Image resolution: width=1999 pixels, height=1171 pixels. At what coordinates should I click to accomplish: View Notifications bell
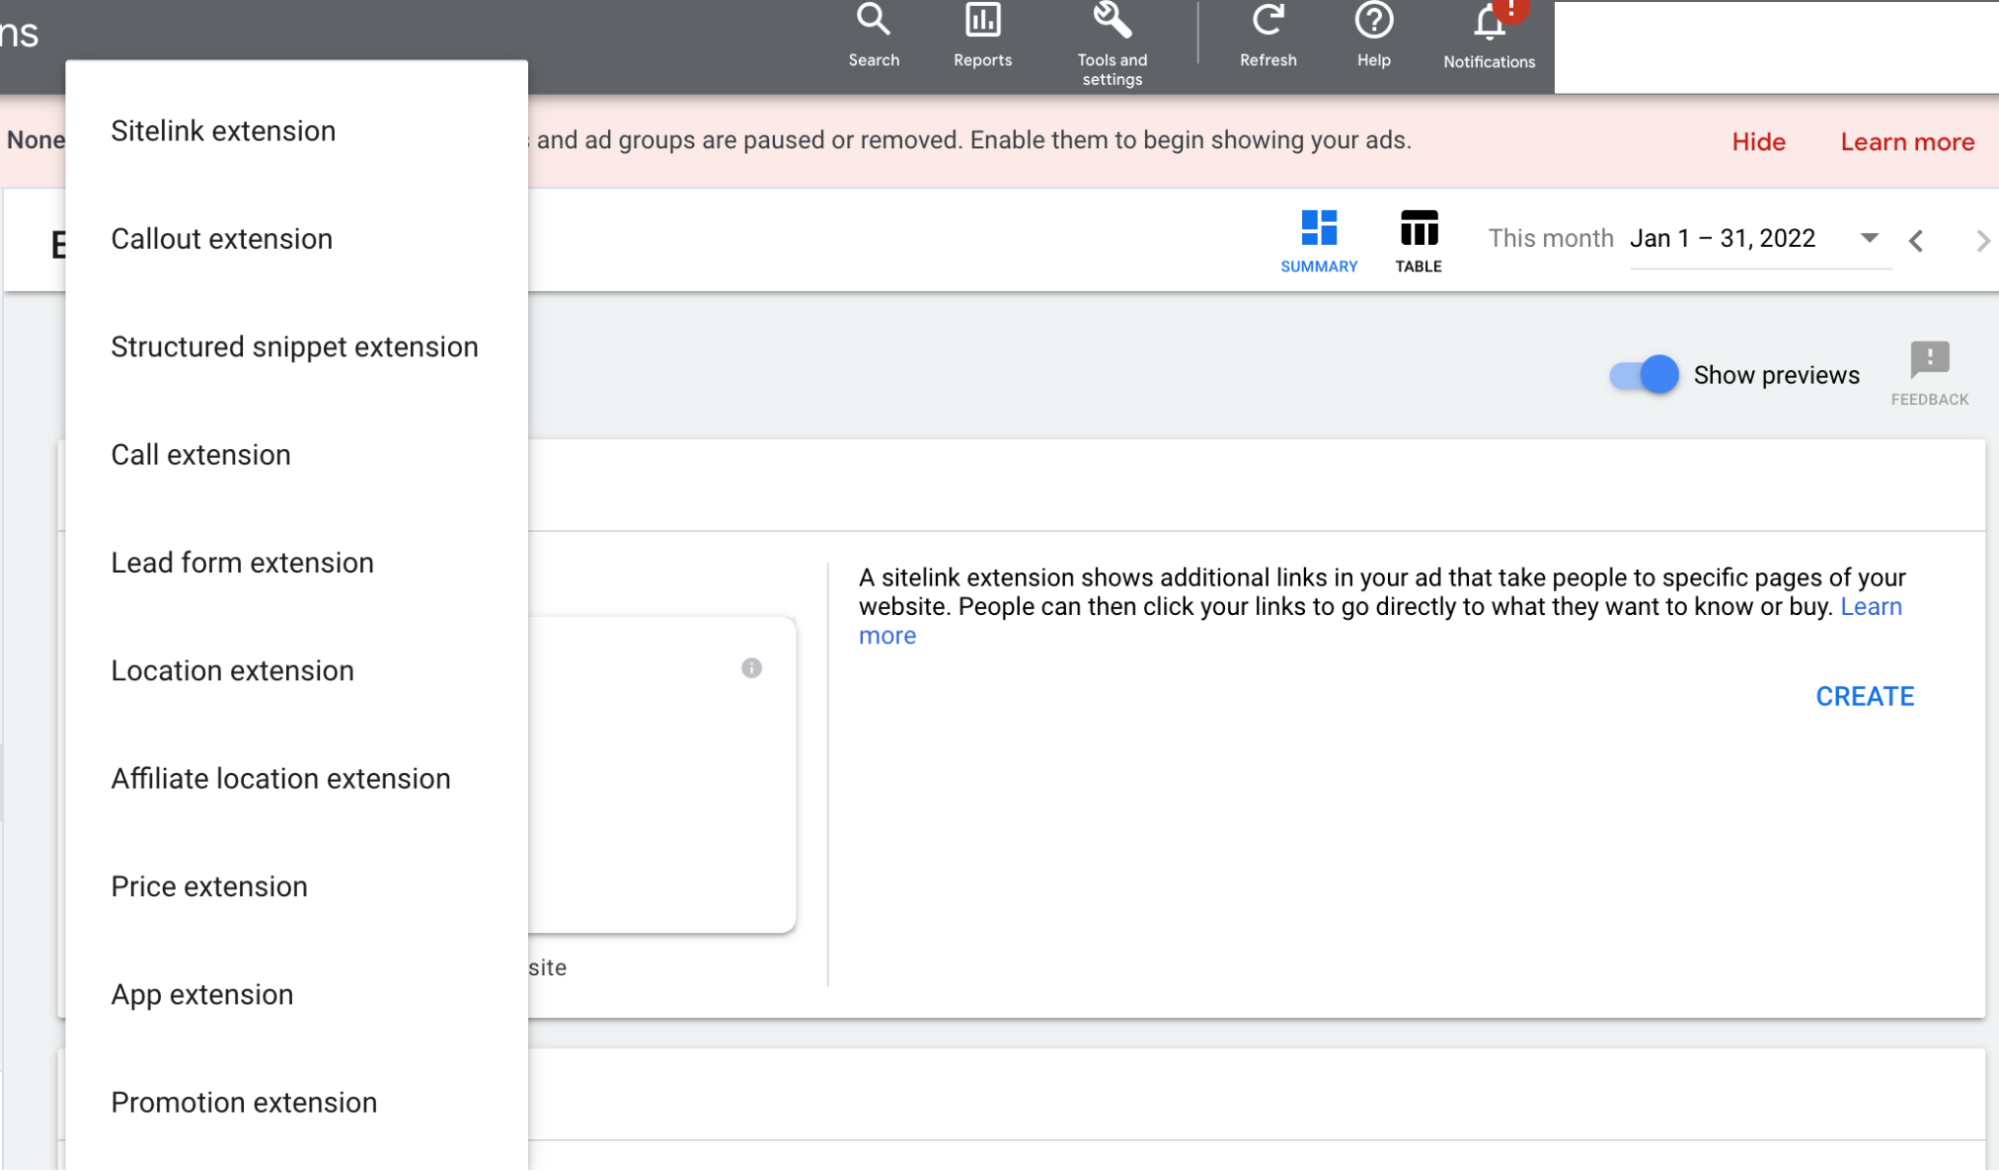pos(1489,35)
